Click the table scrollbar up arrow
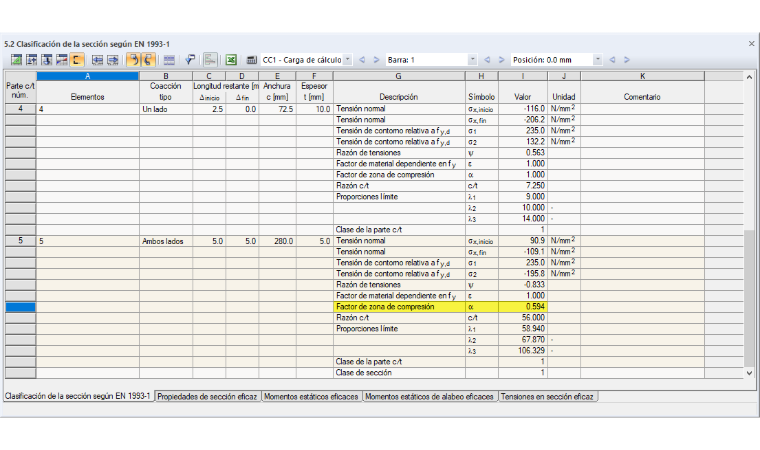Screen dimensions: 760x450 click(x=749, y=77)
